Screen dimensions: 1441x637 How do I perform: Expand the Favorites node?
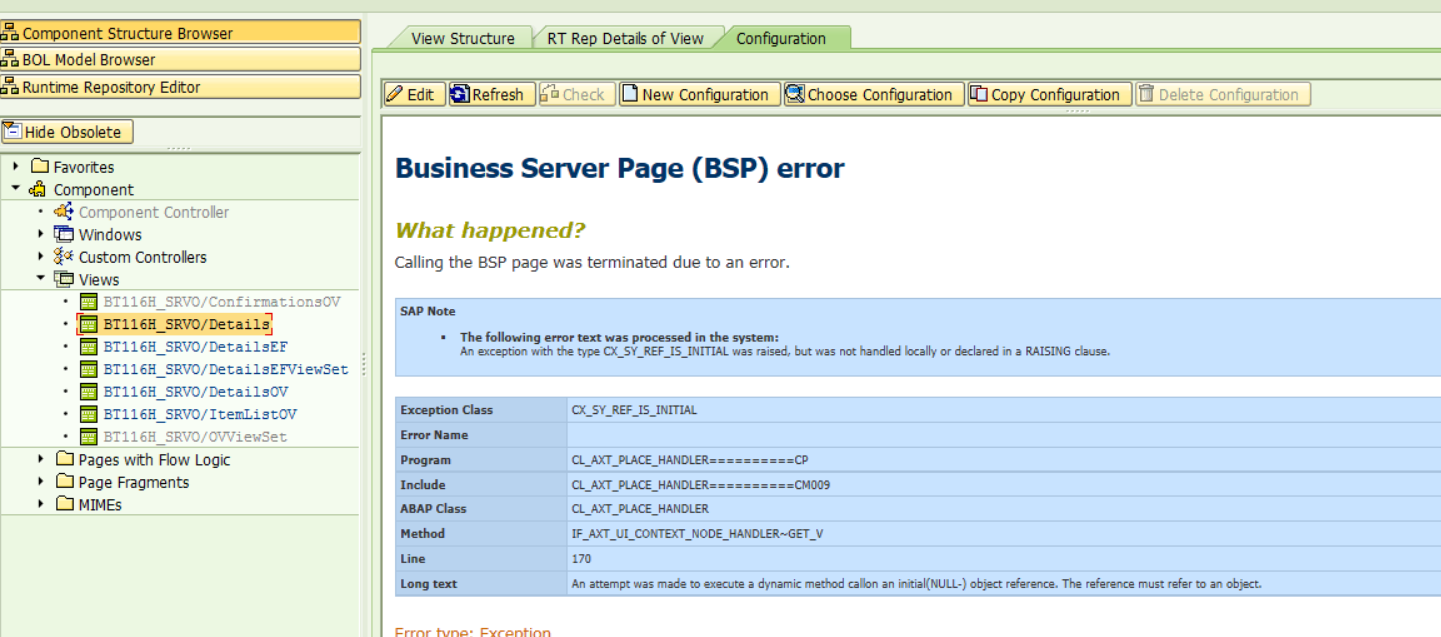click(x=16, y=166)
